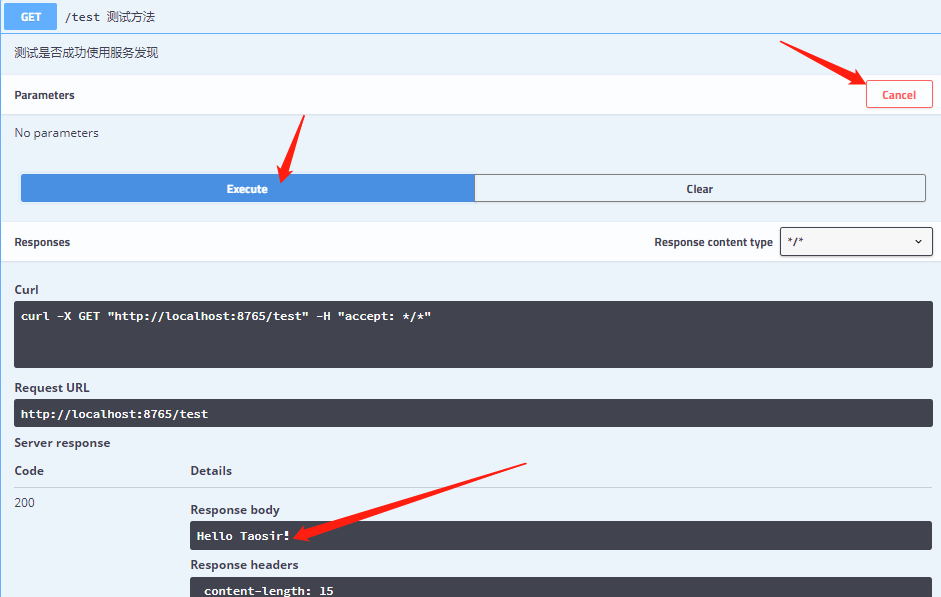
Task: Clear the request results
Action: 699,188
